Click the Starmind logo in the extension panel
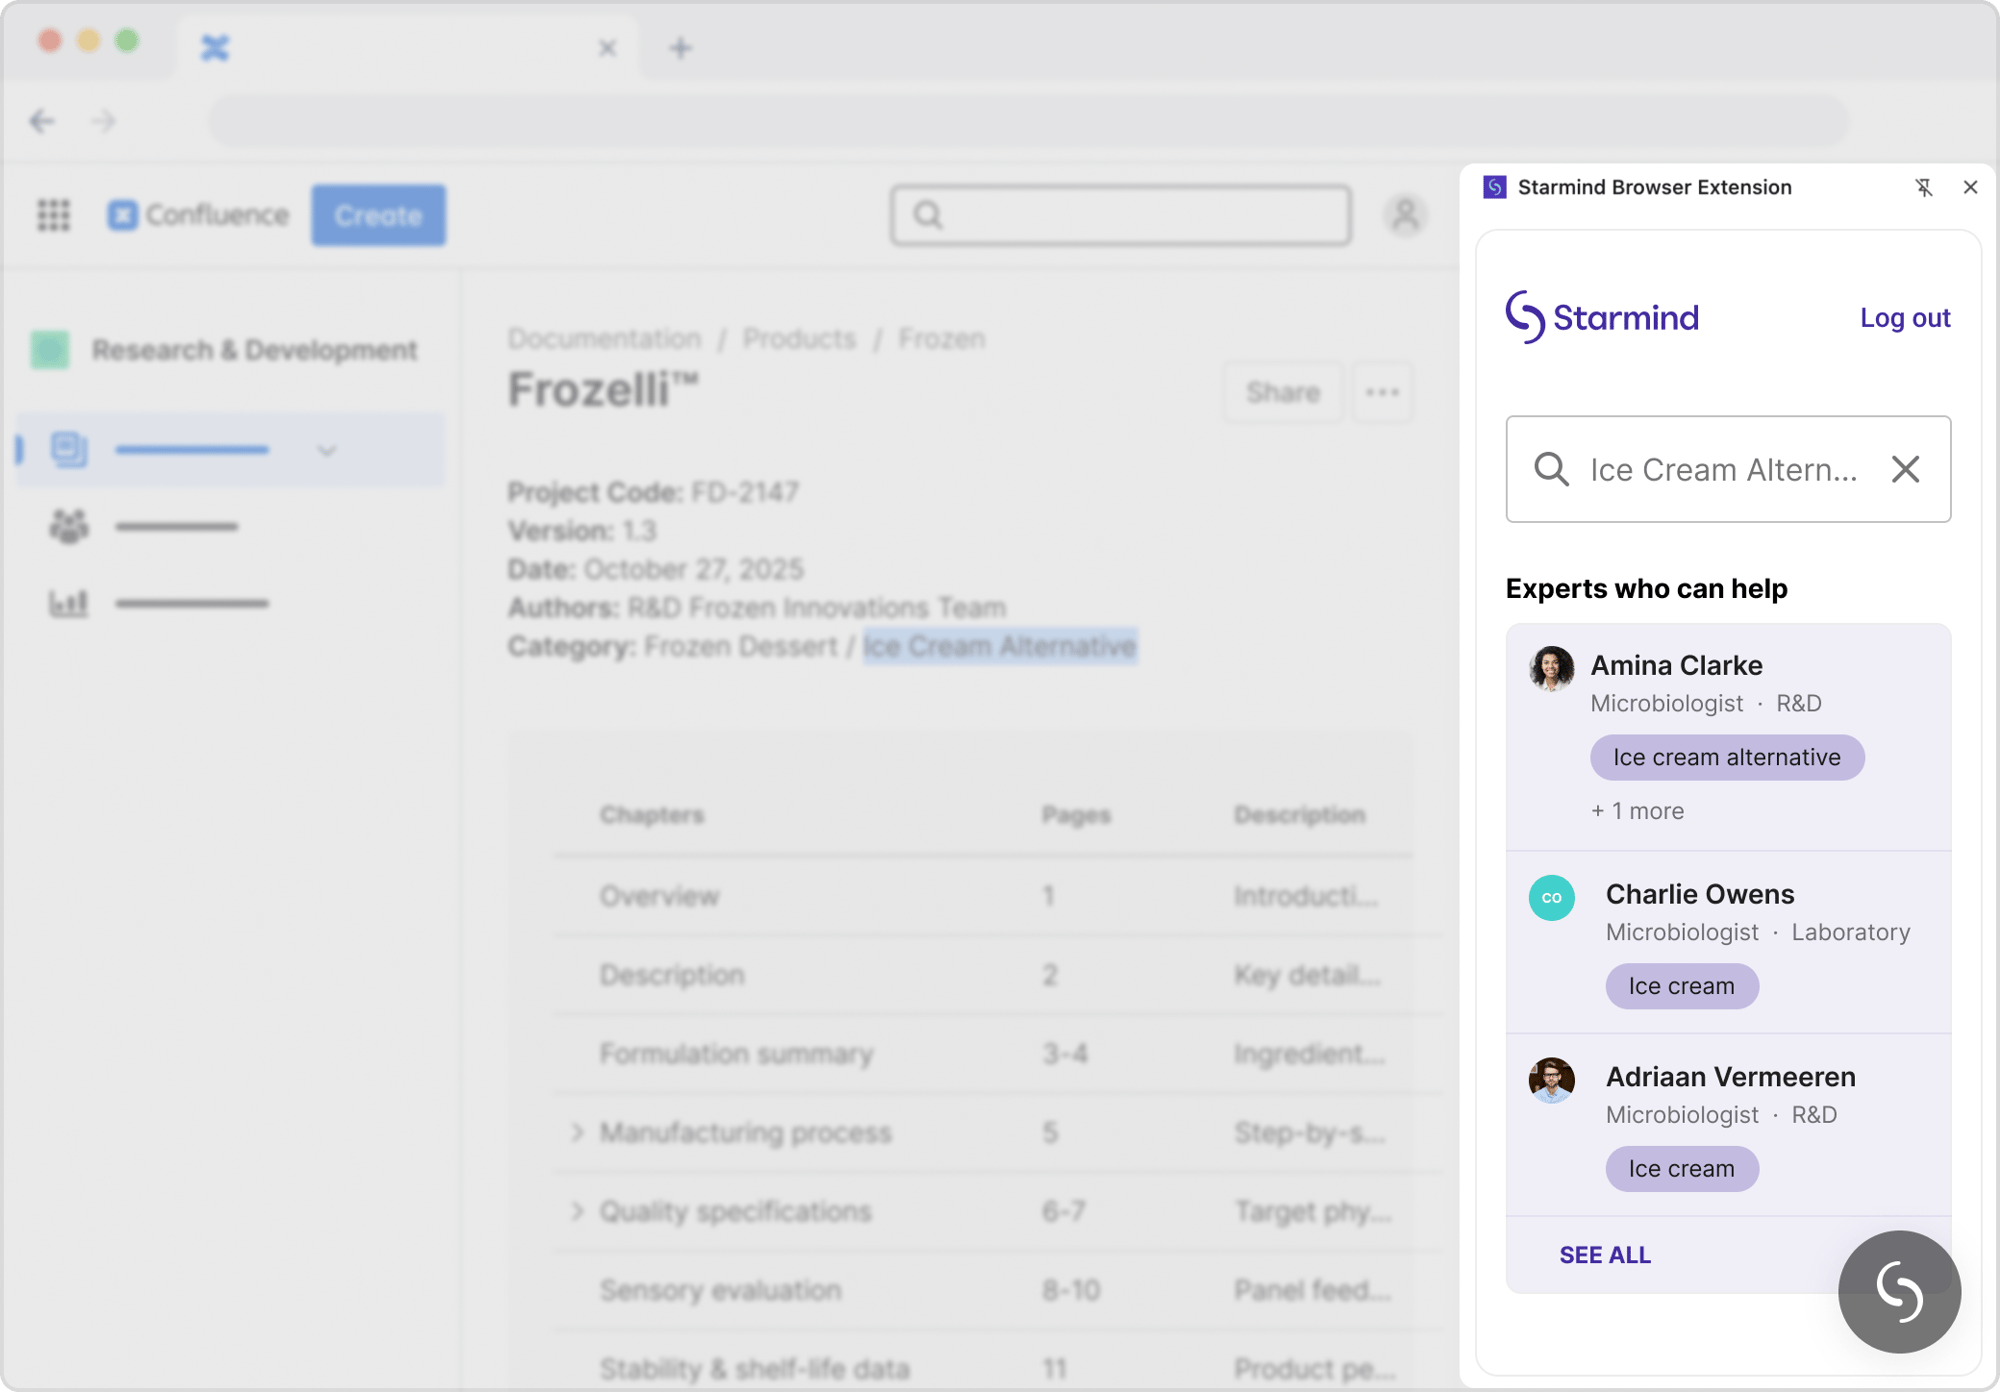This screenshot has height=1392, width=2000. (1601, 317)
